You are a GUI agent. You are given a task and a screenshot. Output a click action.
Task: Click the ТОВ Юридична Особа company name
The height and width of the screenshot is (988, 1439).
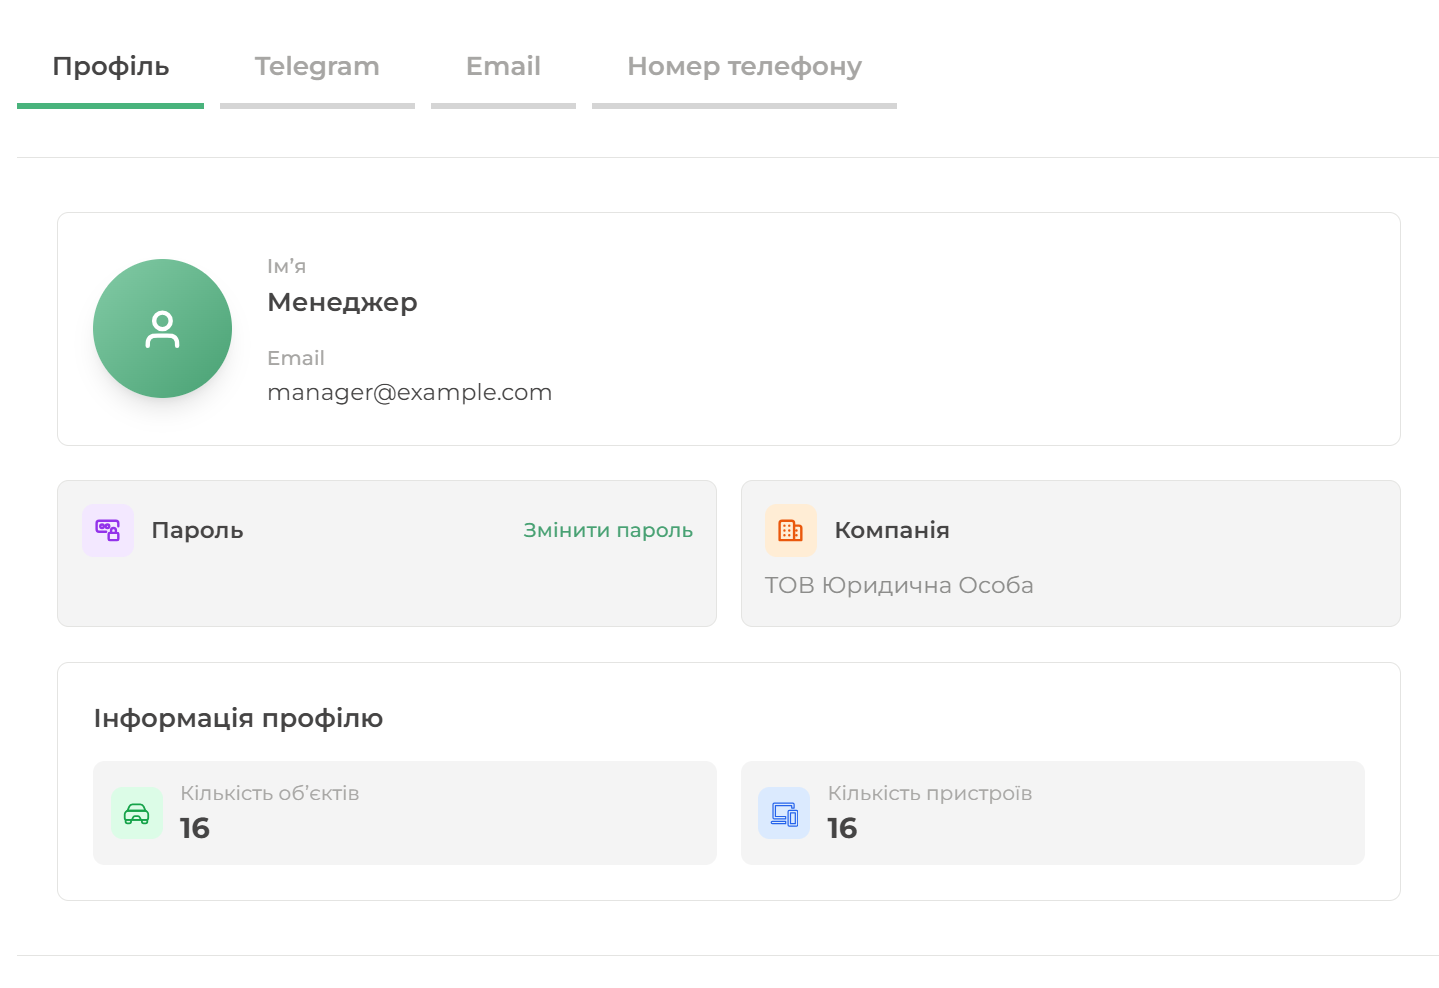(899, 585)
